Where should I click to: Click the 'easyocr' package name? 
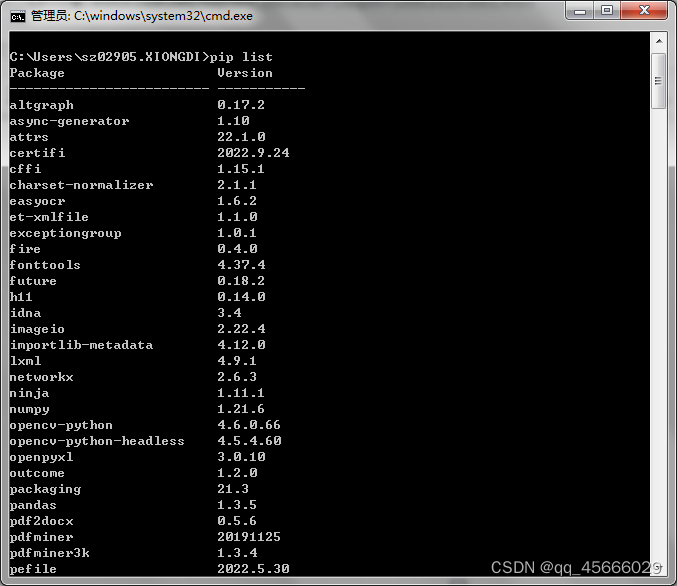click(37, 201)
